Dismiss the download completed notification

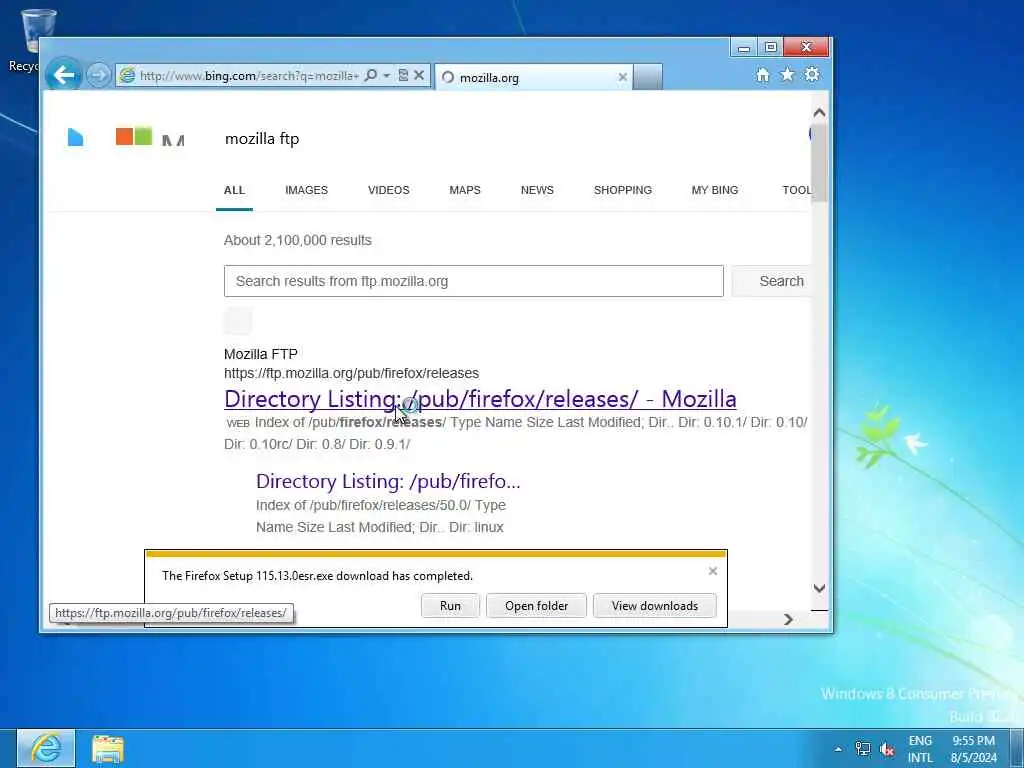(712, 571)
